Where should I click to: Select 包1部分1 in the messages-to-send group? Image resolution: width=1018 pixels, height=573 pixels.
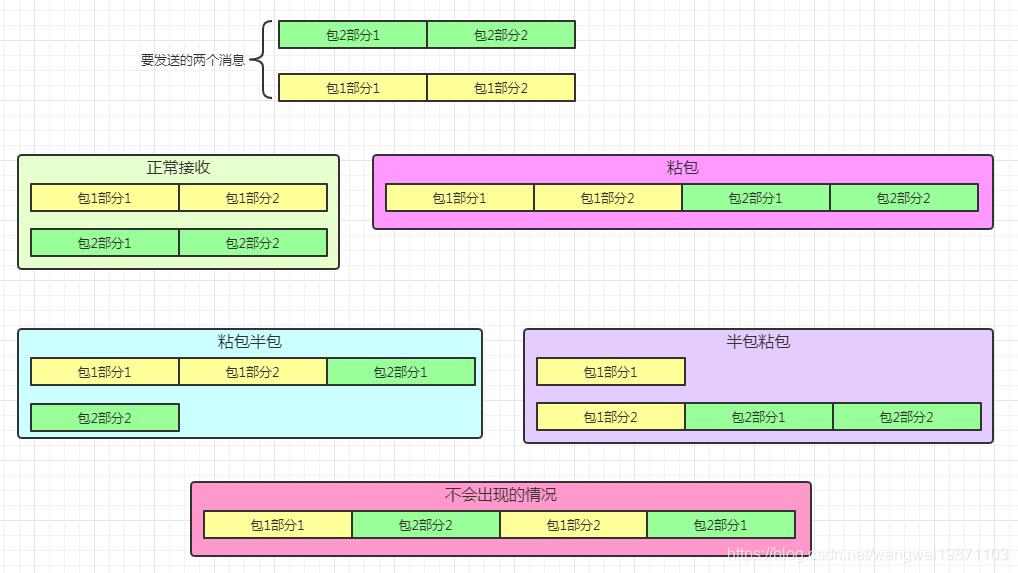[x=353, y=88]
